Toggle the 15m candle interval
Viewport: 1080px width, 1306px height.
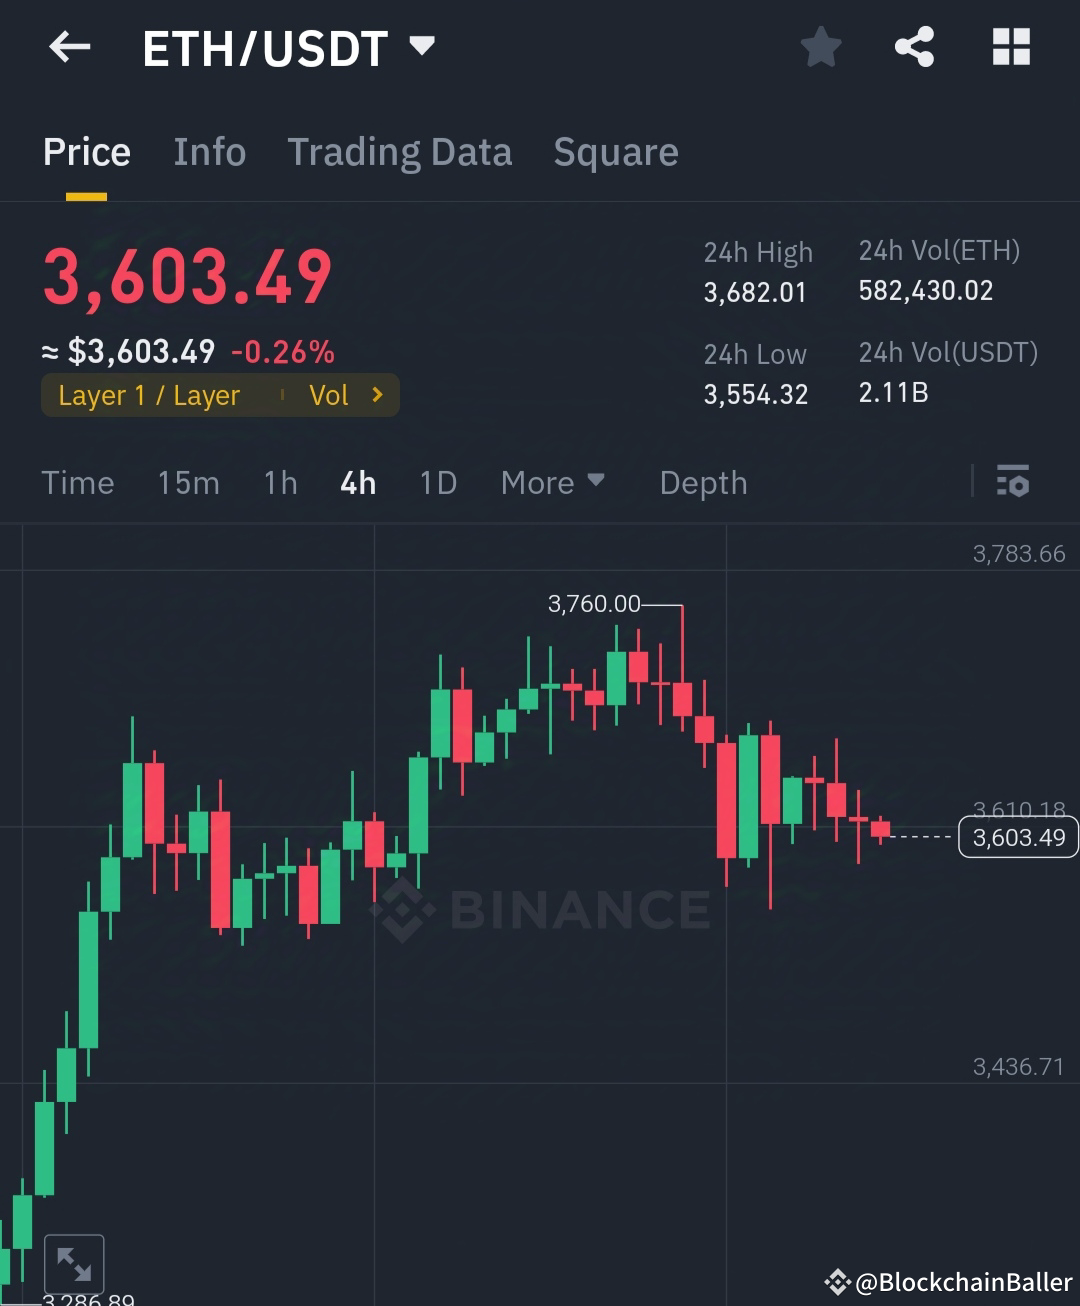[x=188, y=483]
